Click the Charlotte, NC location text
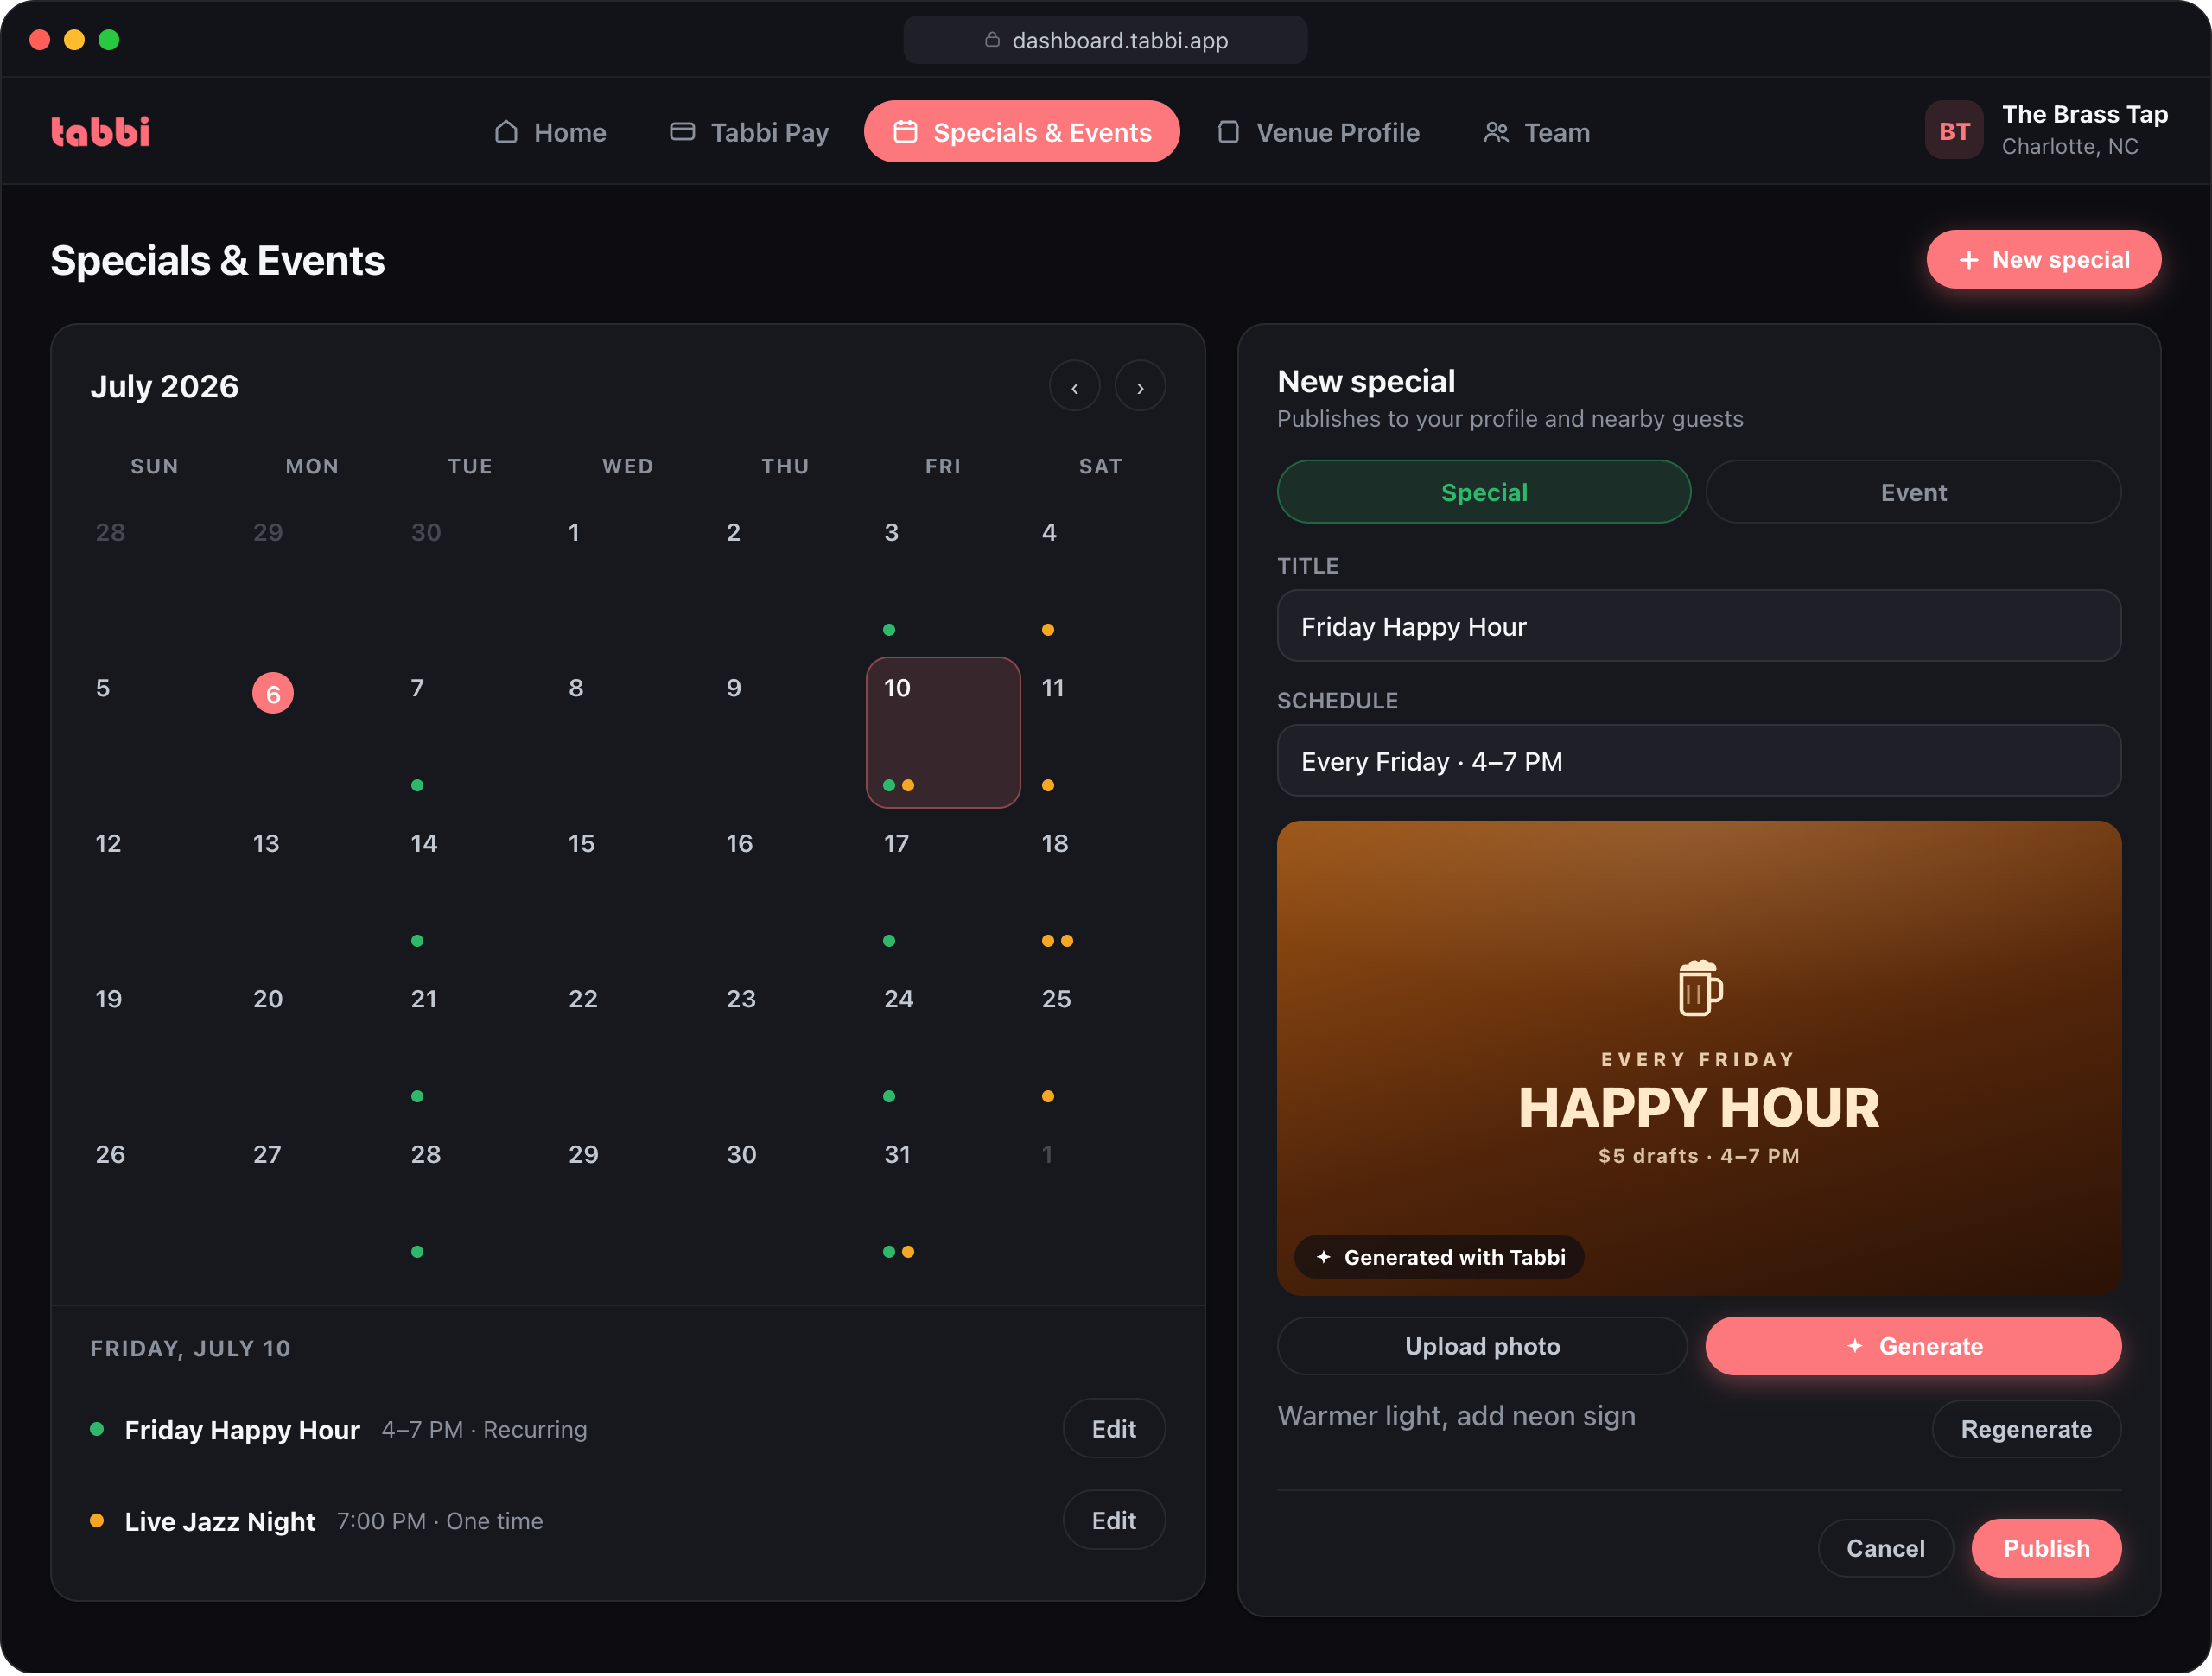Screen dimensions: 2212x1676 point(2070,147)
